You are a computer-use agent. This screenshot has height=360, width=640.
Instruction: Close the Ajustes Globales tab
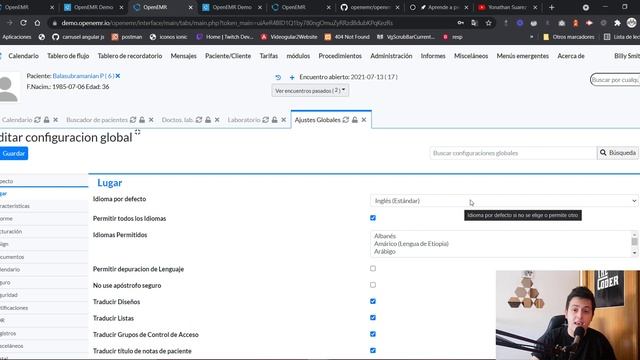(x=364, y=120)
